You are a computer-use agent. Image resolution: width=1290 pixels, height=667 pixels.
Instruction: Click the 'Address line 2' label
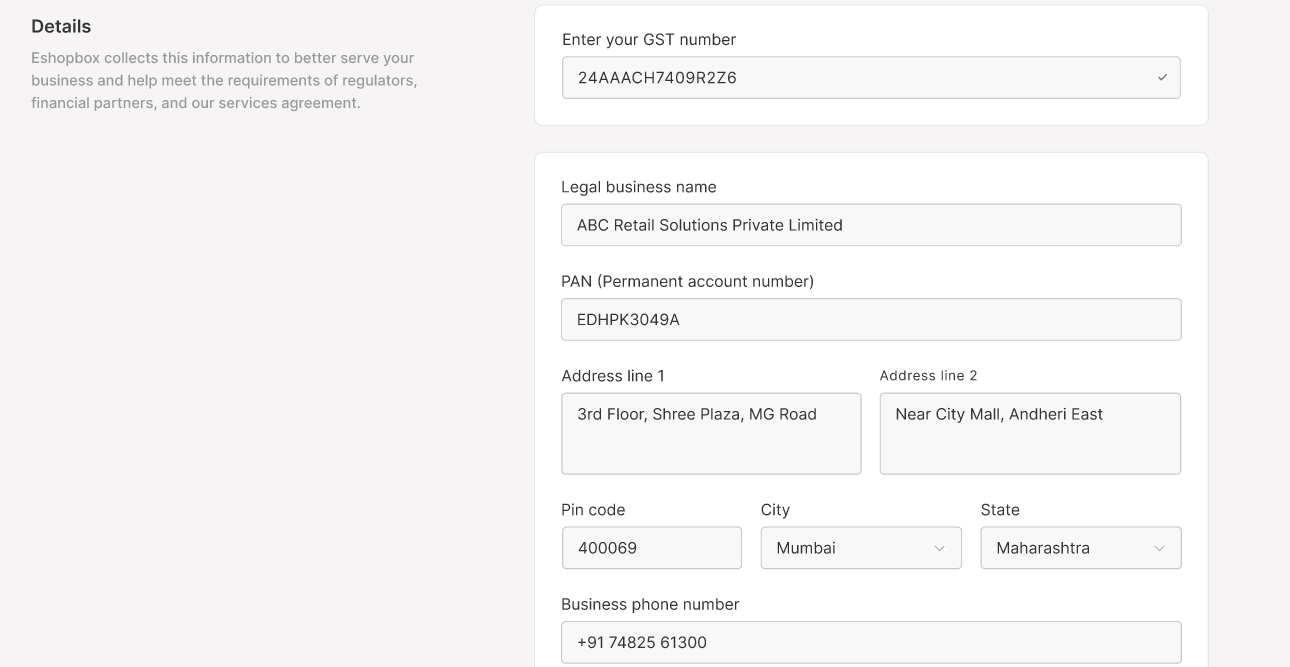tap(928, 376)
